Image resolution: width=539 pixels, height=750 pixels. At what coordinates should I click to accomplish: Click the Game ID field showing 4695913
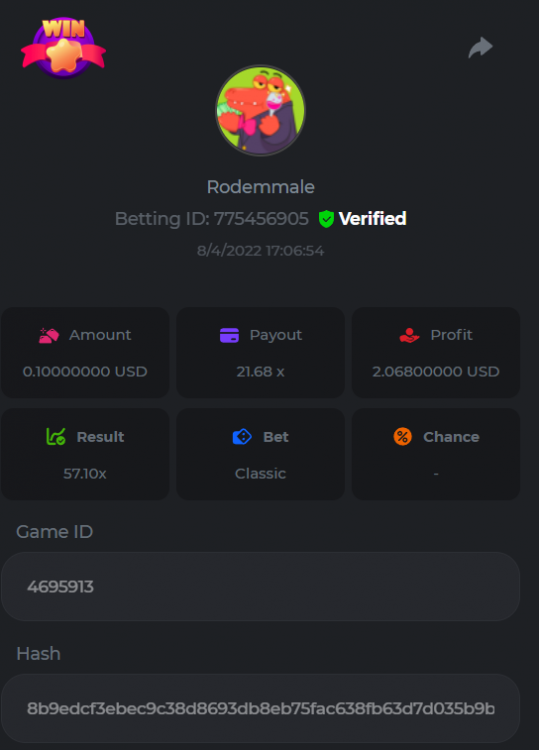pyautogui.click(x=261, y=586)
